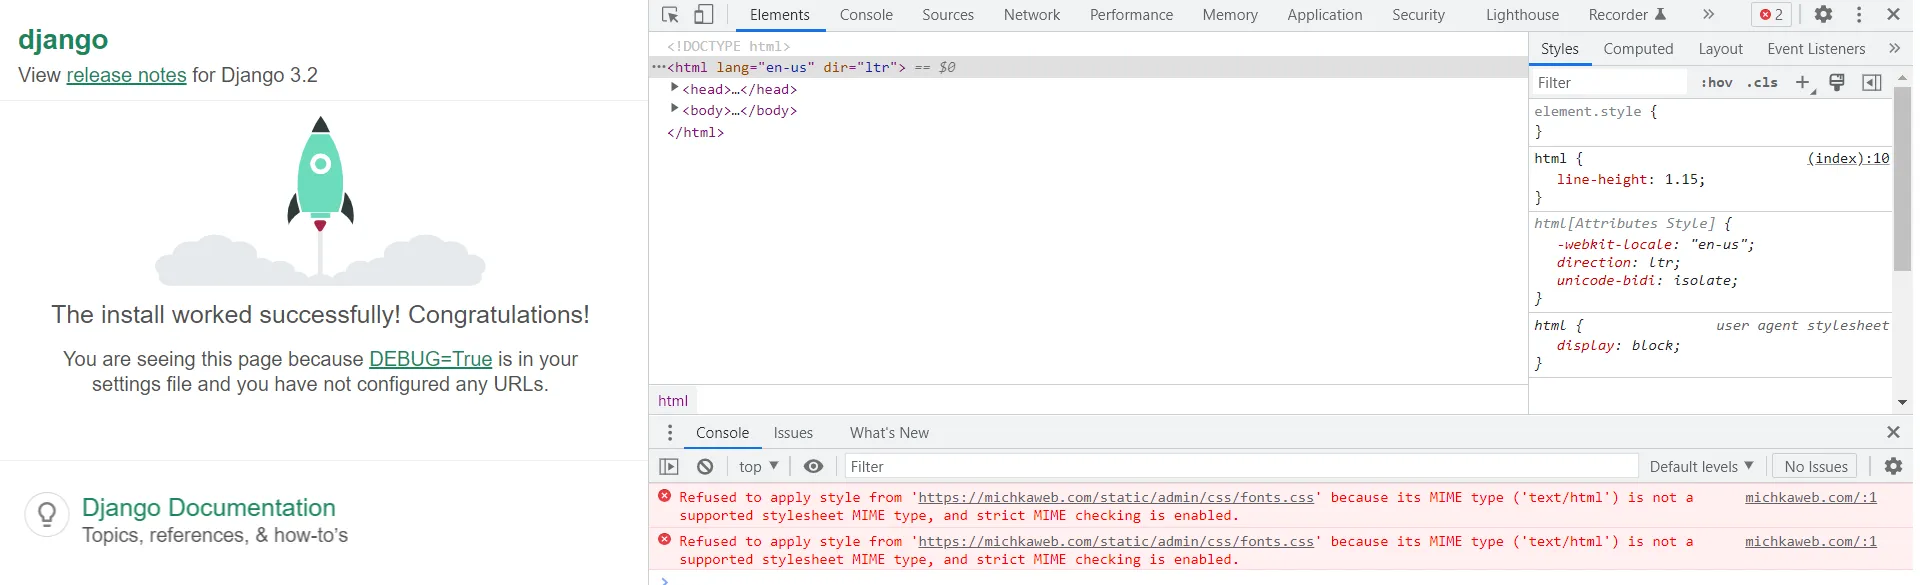Viewport: 1920px width, 585px height.
Task: Select the drawer Issues tab
Action: pos(793,433)
